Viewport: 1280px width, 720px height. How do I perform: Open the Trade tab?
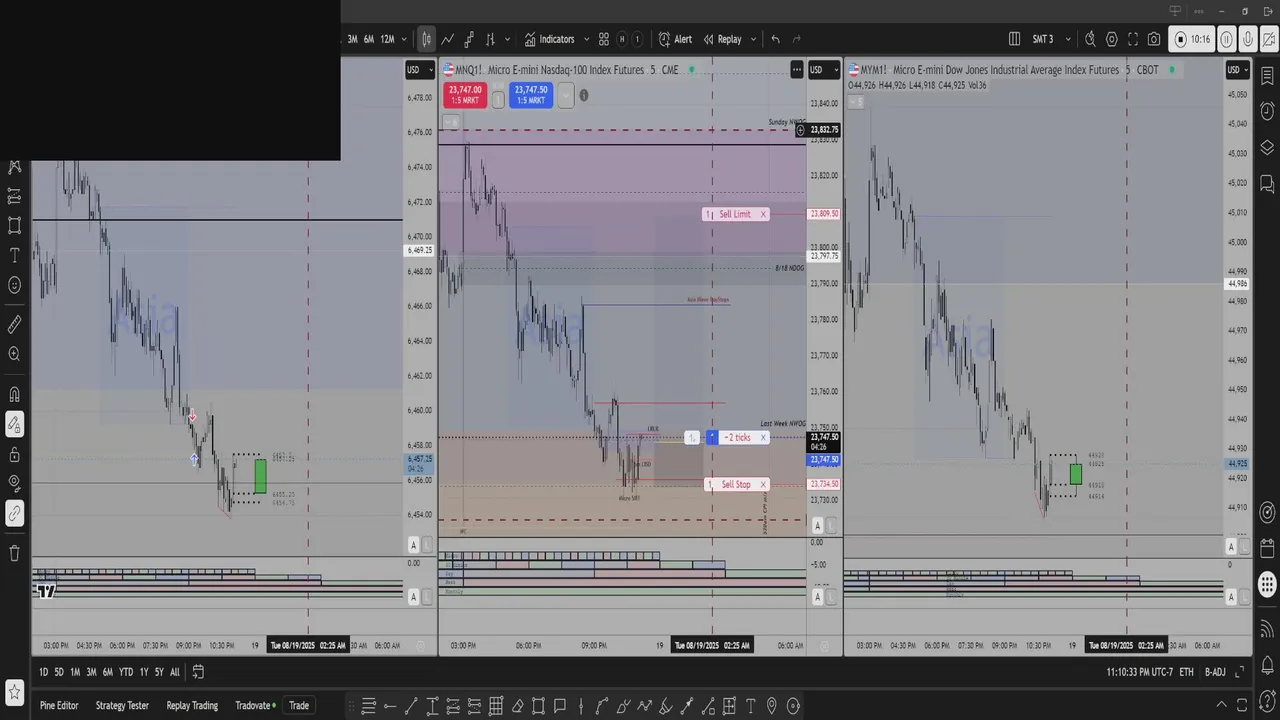click(x=299, y=705)
